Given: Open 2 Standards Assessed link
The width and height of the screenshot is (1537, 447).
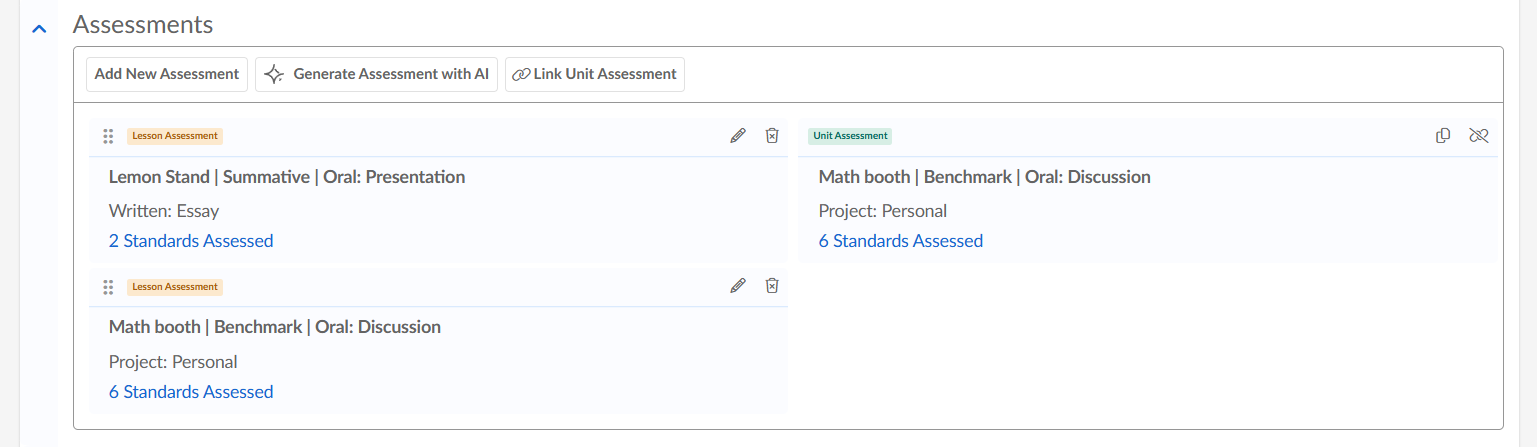Looking at the screenshot, I should [x=191, y=241].
